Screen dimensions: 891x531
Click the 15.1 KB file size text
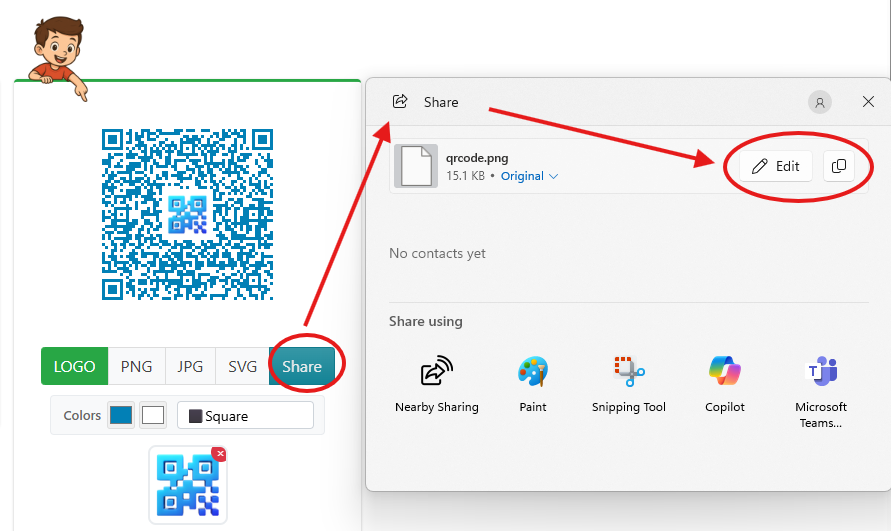click(x=465, y=176)
